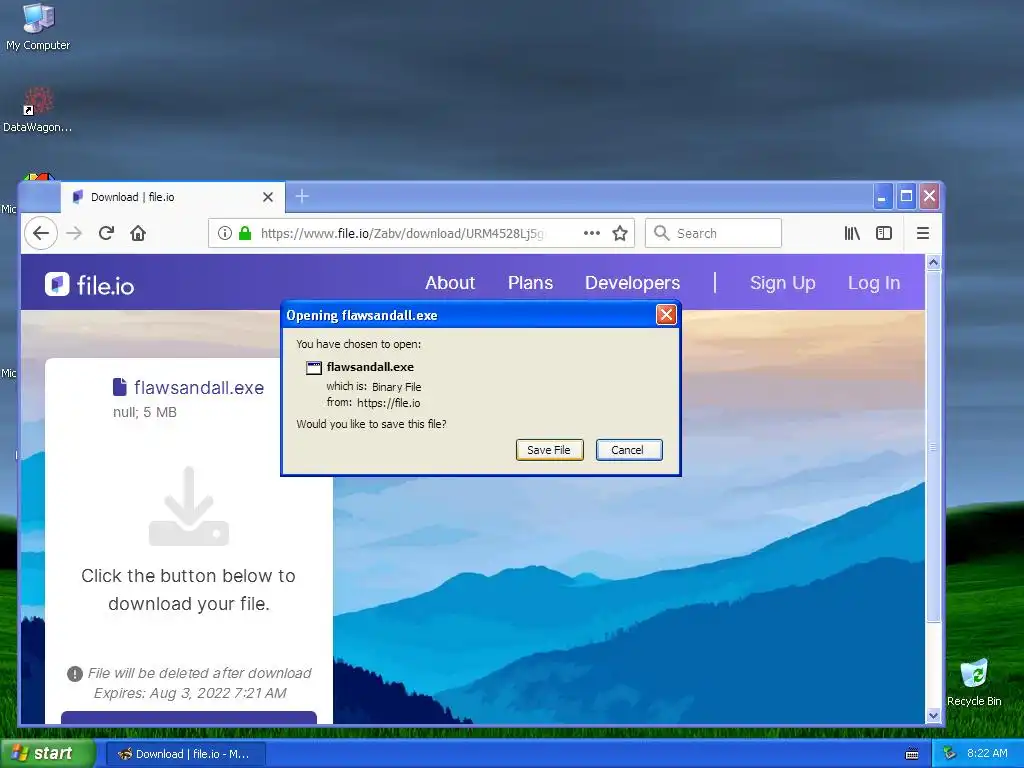Click the file icon beside flawsandall.exe heading
Image resolution: width=1024 pixels, height=768 pixels.
[x=120, y=387]
